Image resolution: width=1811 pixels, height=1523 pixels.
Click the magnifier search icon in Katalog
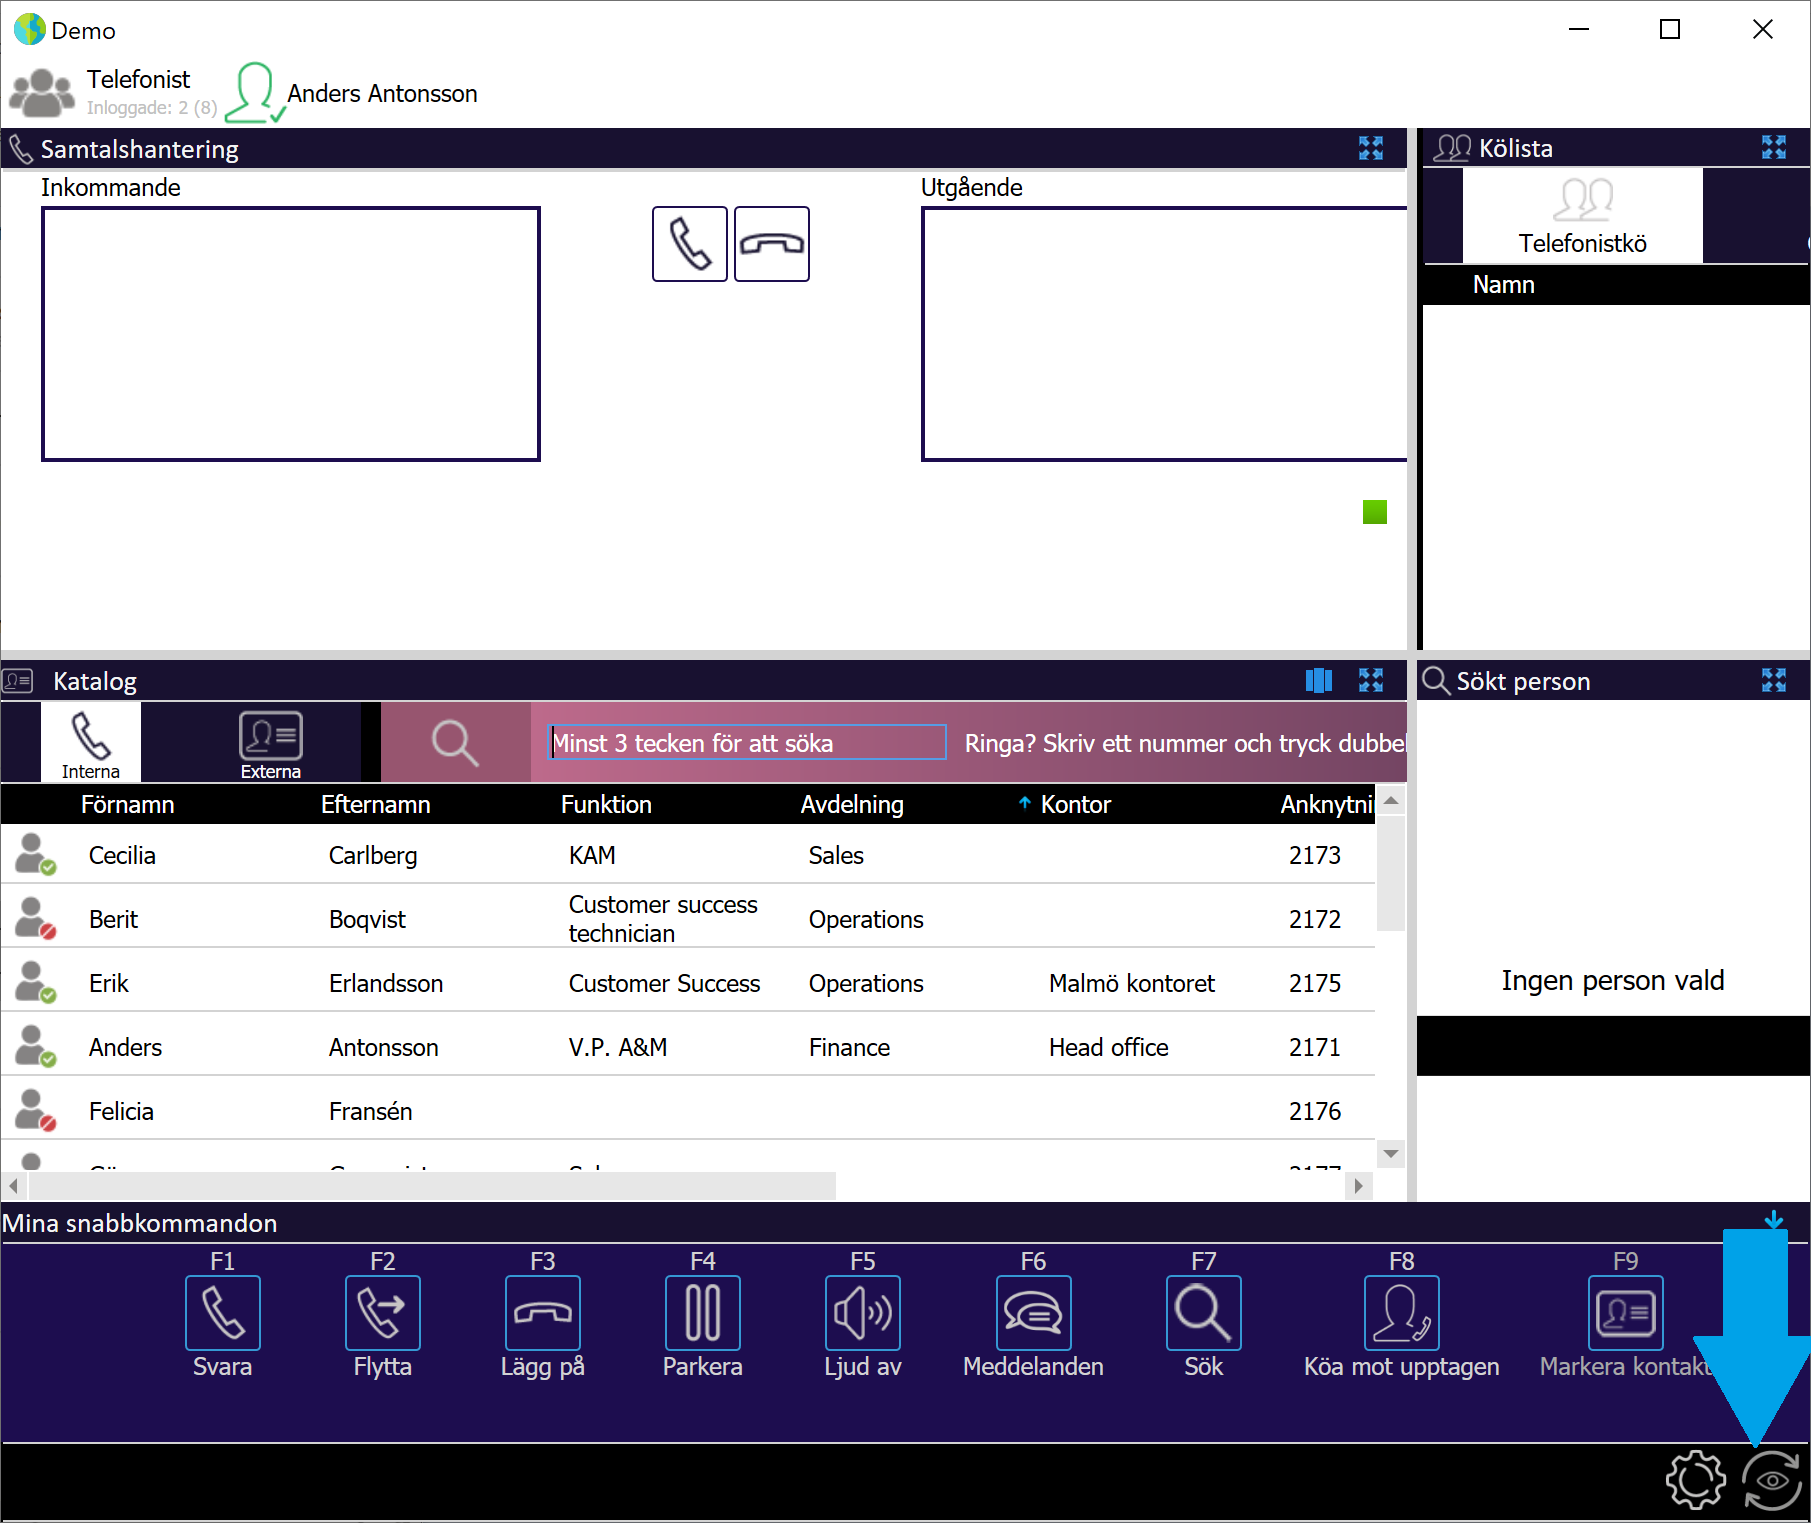coord(455,743)
